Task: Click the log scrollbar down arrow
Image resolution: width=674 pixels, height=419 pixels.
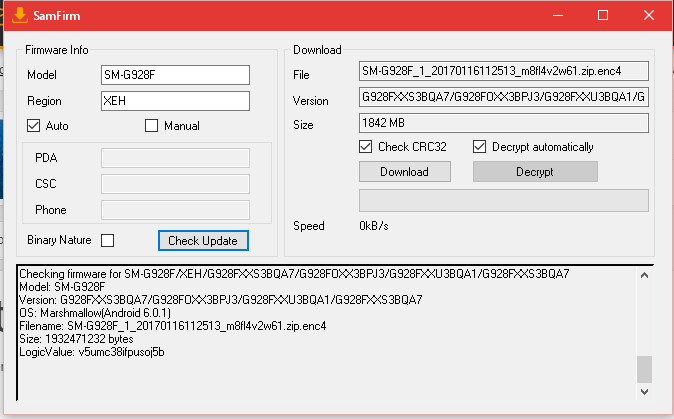Action: point(644,391)
